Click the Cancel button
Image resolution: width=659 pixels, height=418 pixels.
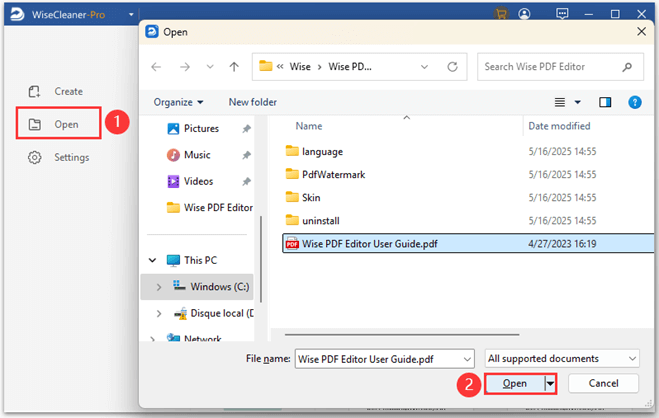coord(603,384)
